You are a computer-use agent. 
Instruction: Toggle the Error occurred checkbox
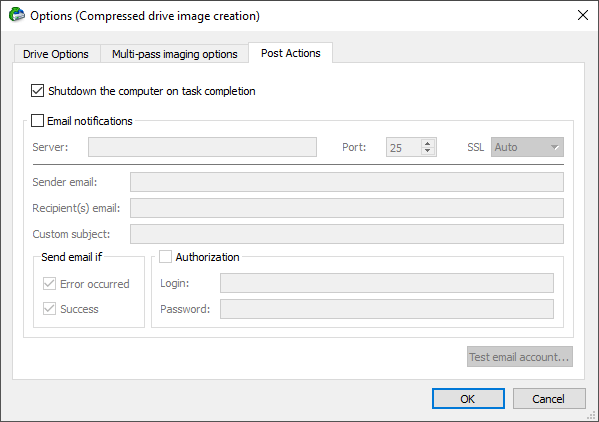[x=49, y=284]
